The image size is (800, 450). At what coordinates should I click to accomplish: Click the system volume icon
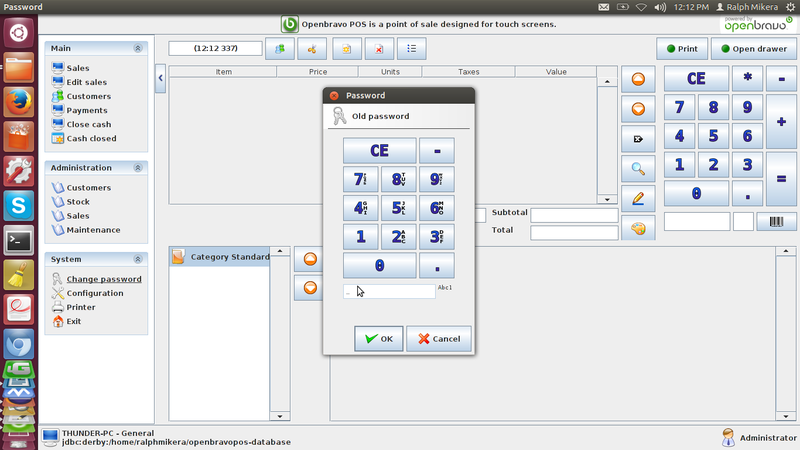(x=660, y=7)
